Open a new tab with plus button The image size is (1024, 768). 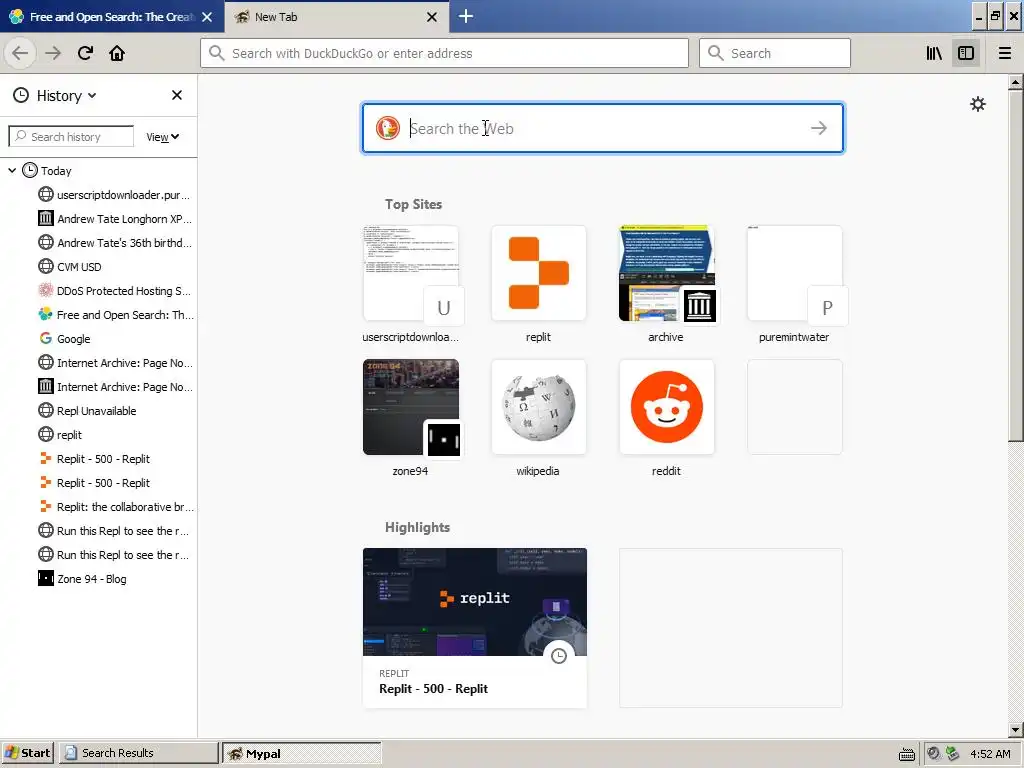pos(466,16)
